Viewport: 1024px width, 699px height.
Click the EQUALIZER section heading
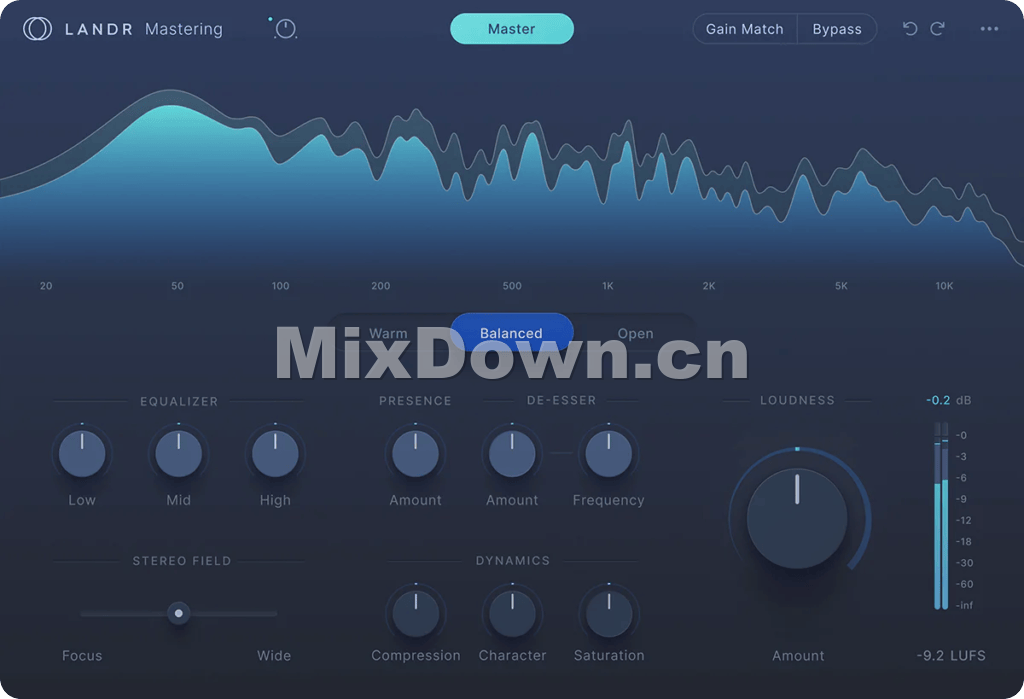179,401
